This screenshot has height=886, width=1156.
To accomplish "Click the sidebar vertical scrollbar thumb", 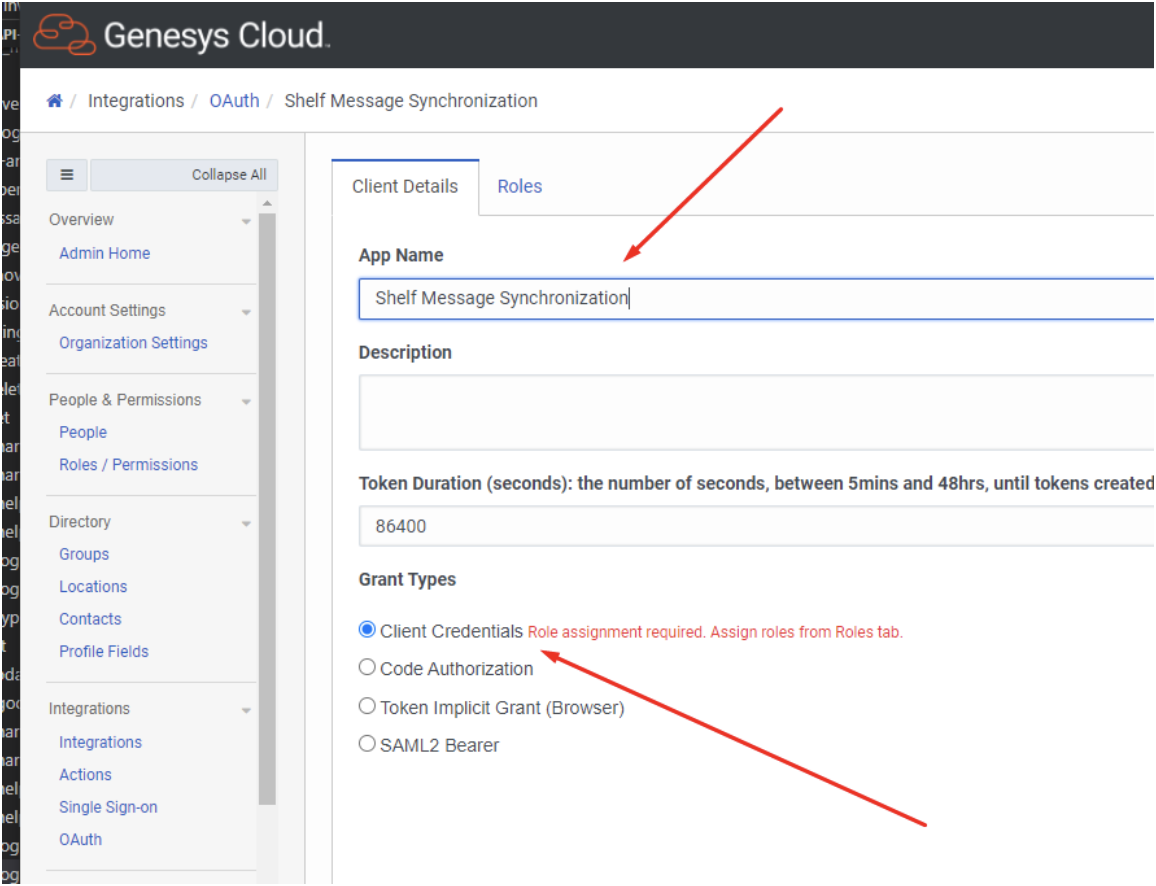I will click(267, 509).
